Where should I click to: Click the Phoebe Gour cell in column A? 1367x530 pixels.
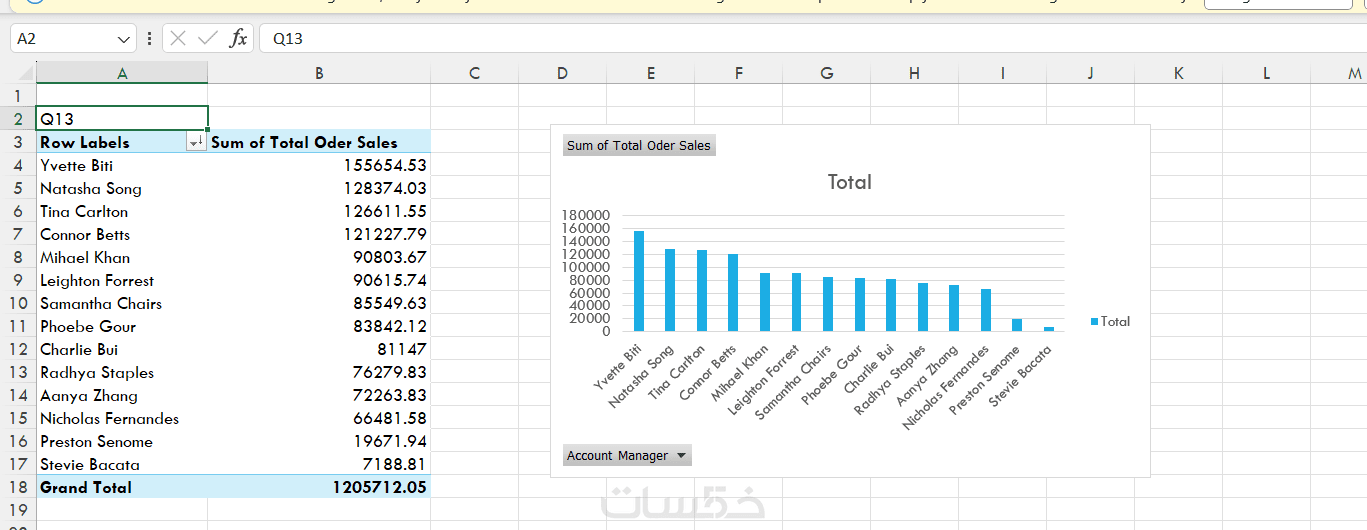122,326
